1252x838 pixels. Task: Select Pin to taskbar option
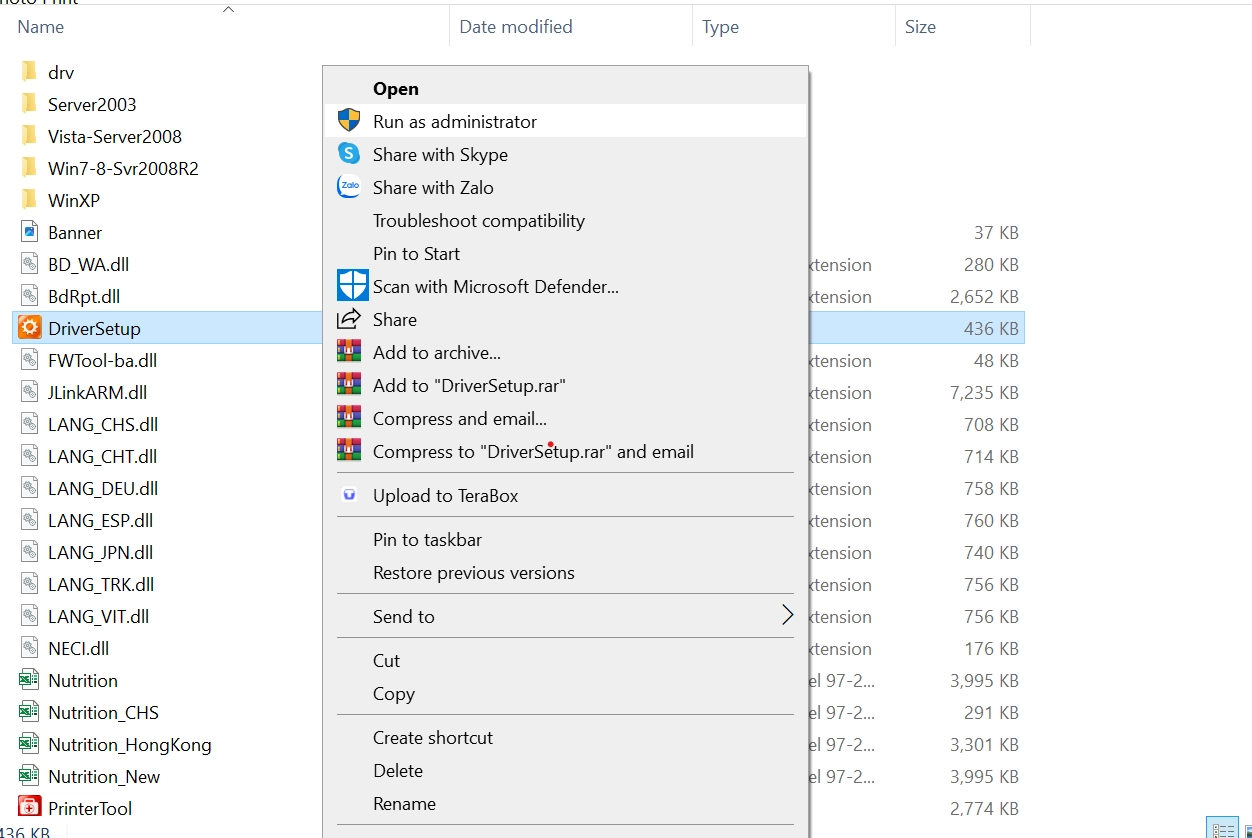[427, 539]
